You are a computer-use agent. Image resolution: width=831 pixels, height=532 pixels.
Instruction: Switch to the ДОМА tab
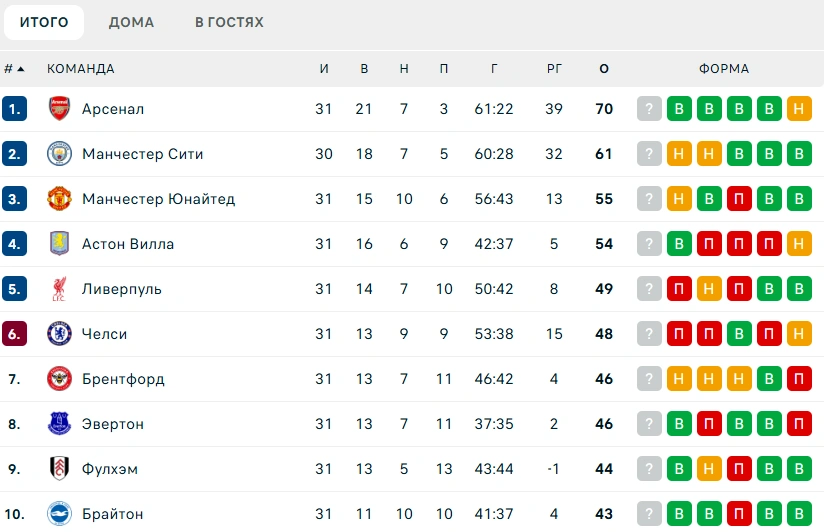[x=131, y=22]
